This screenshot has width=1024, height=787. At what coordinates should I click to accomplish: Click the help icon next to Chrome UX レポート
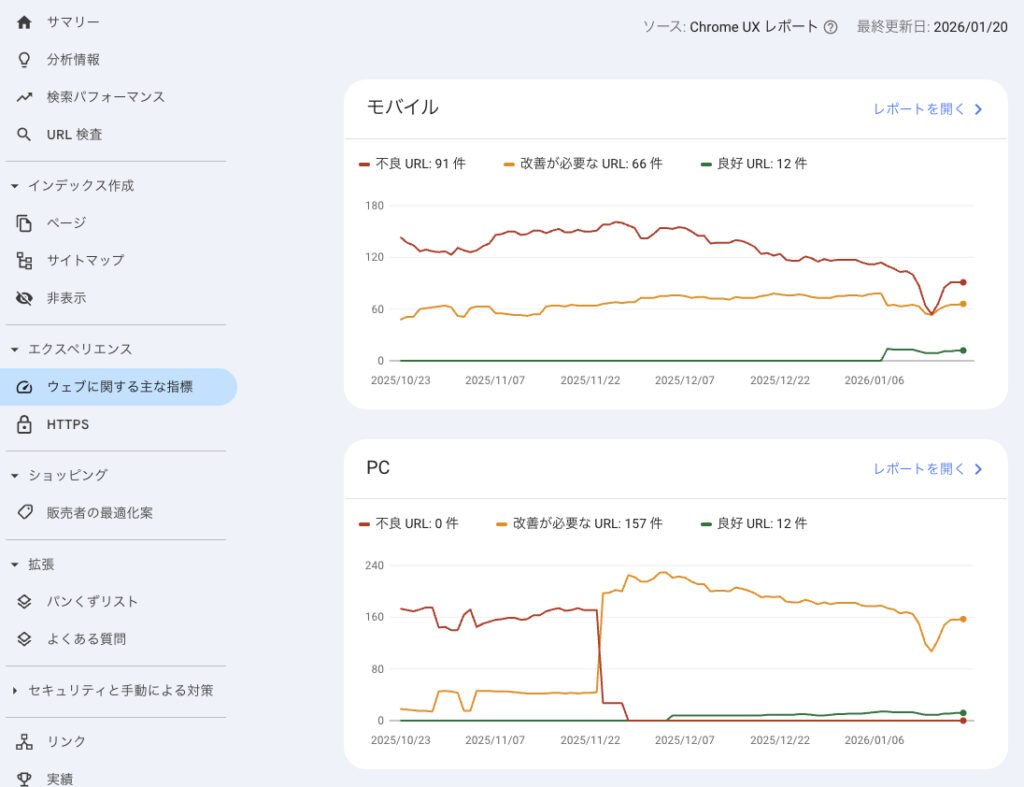pos(830,28)
